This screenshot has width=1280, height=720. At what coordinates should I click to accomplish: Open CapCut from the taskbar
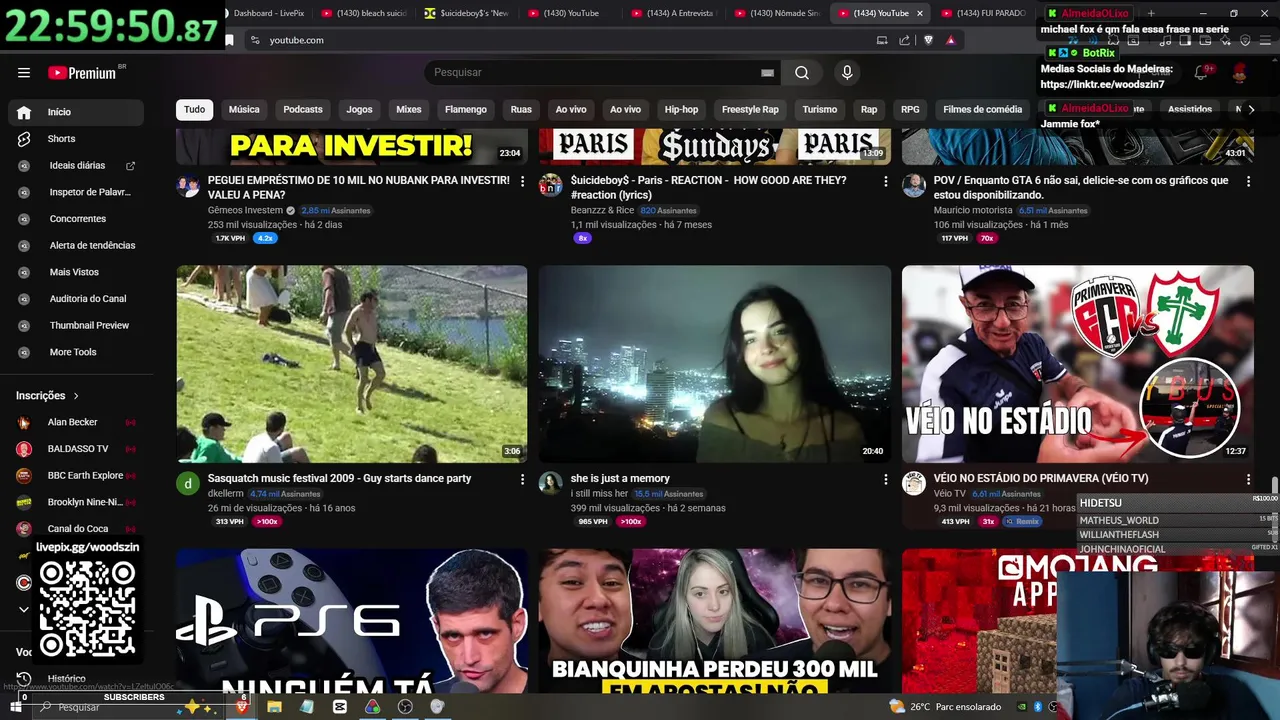(x=340, y=706)
